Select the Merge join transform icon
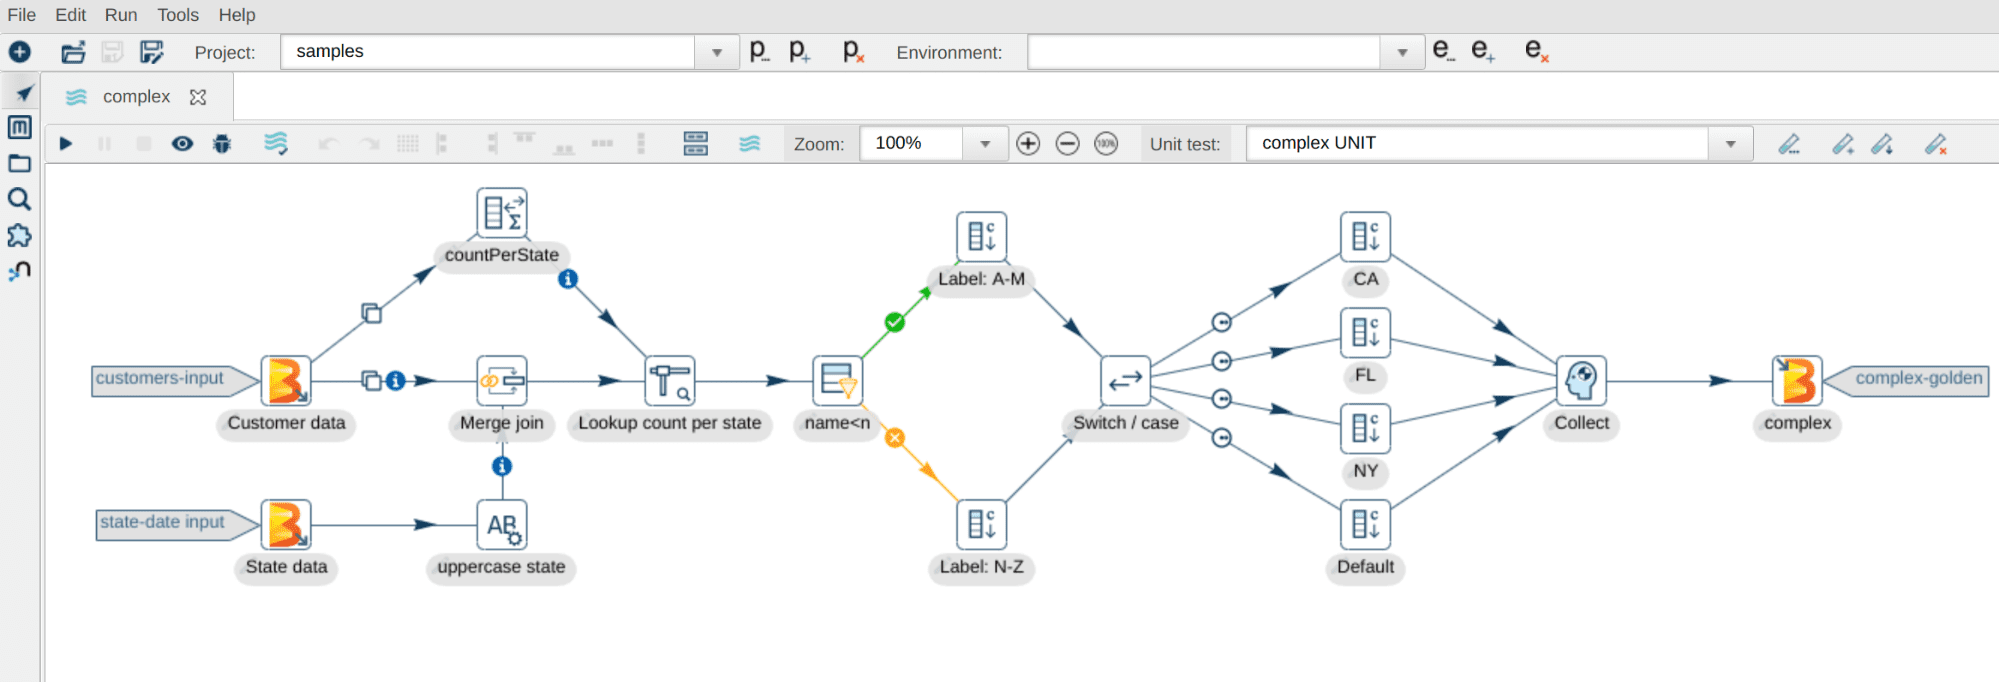The width and height of the screenshot is (1999, 682). (501, 381)
